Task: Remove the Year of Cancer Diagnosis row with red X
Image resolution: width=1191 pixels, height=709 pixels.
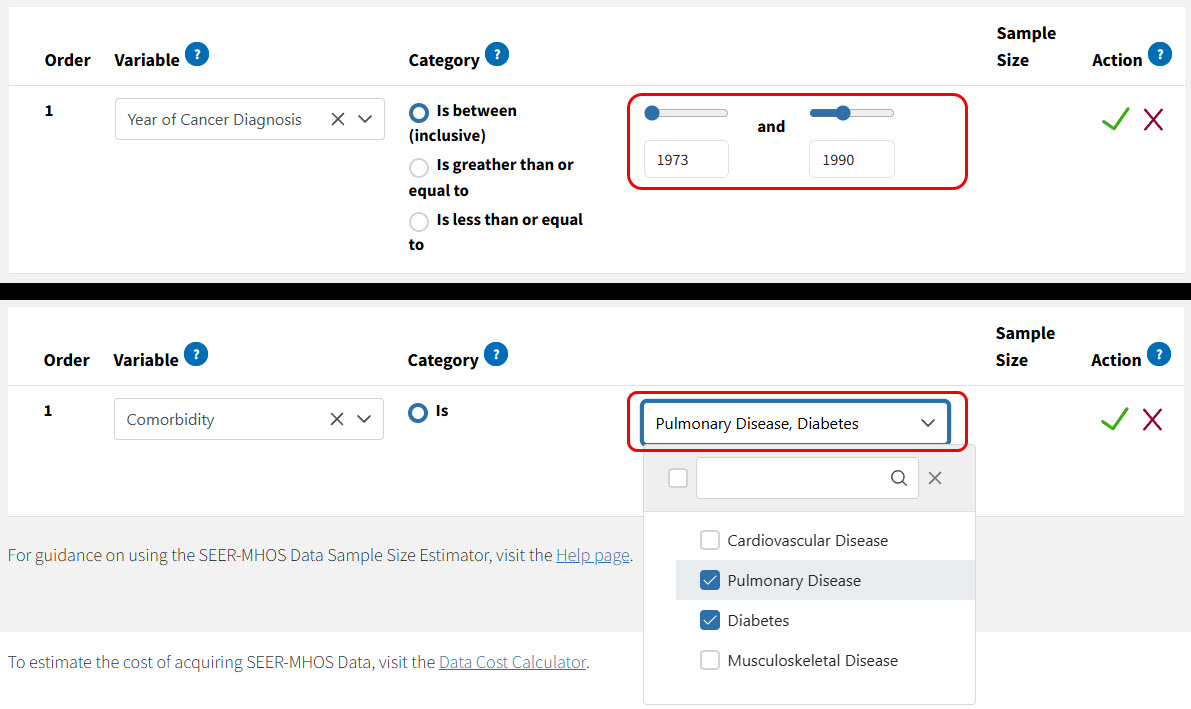Action: point(1153,120)
